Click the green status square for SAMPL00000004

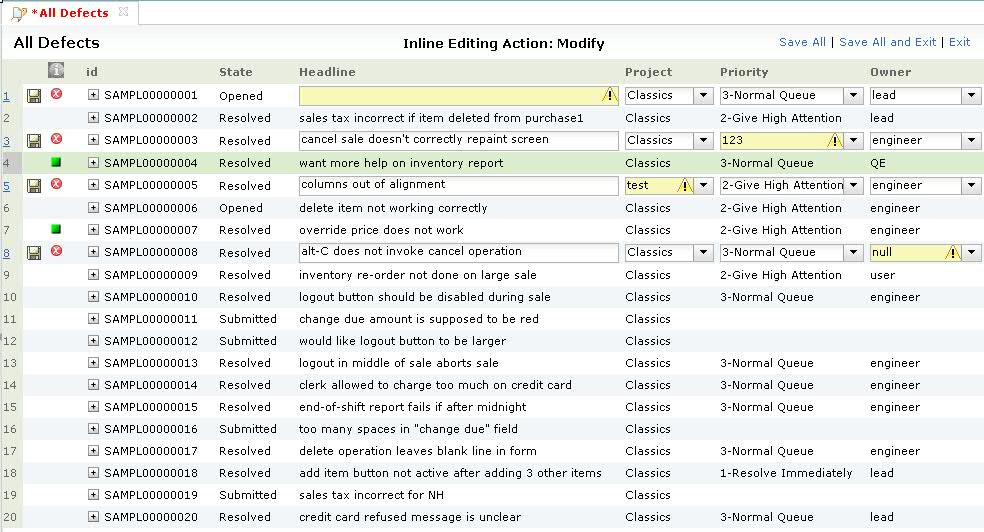tap(56, 162)
